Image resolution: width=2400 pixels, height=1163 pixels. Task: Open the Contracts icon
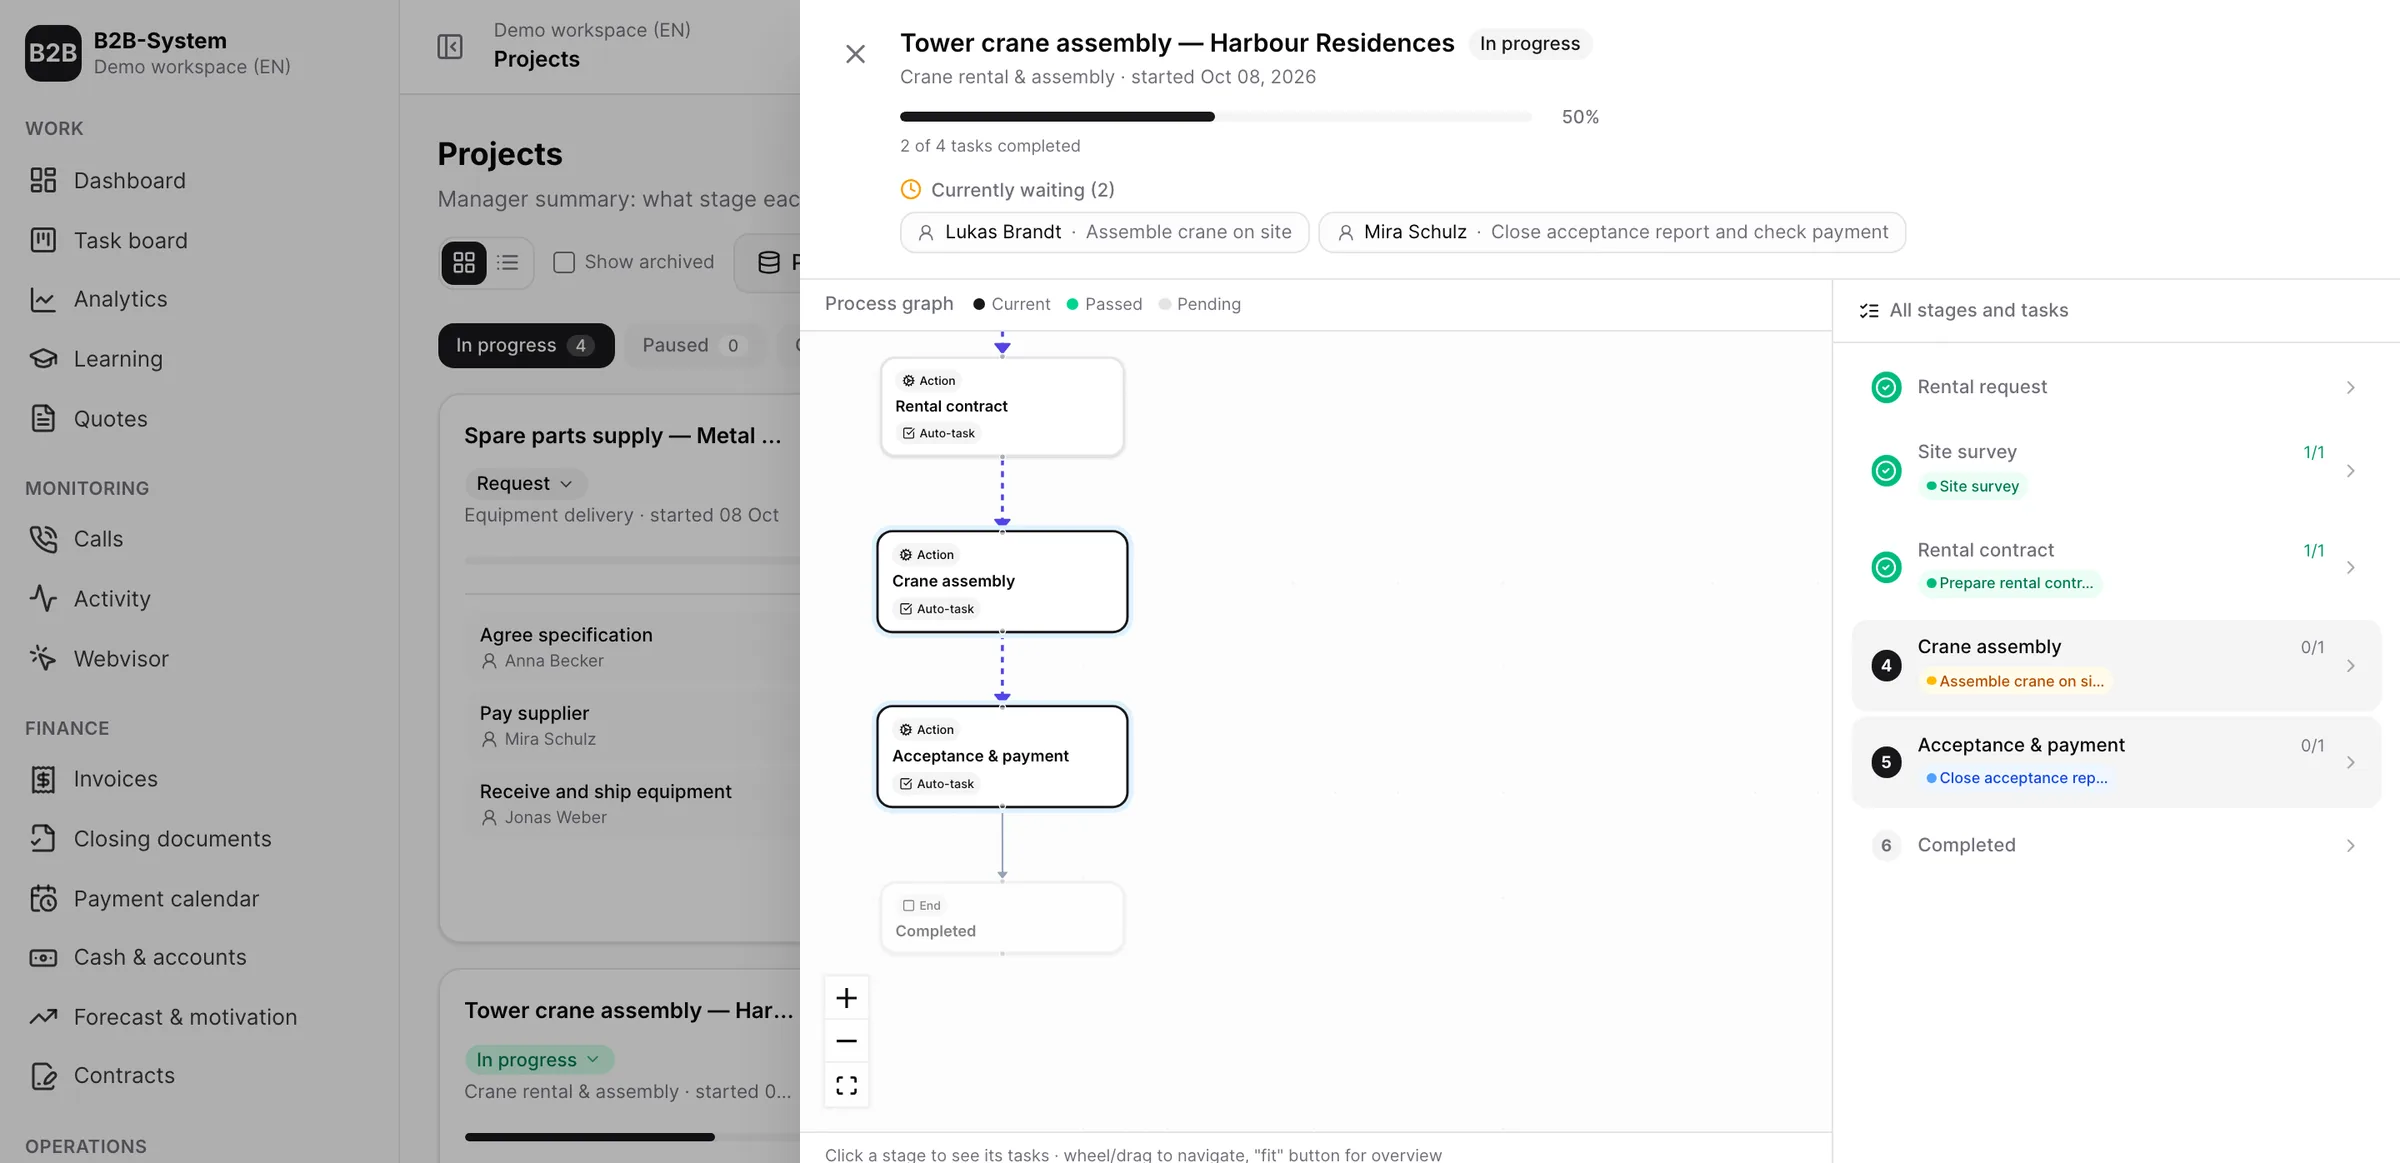(x=43, y=1075)
